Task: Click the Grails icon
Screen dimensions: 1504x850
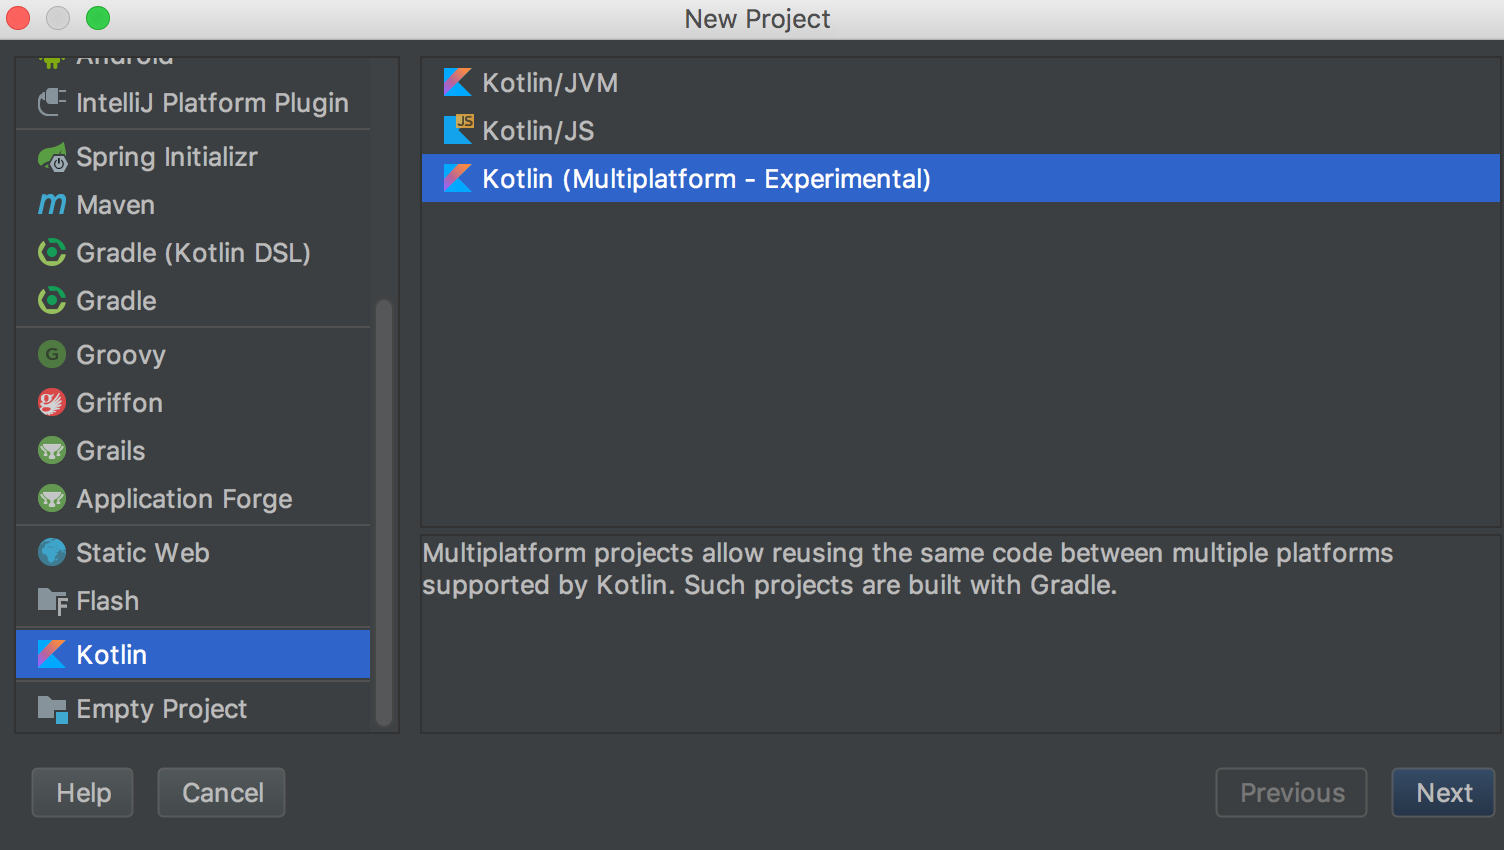Action: click(x=52, y=451)
